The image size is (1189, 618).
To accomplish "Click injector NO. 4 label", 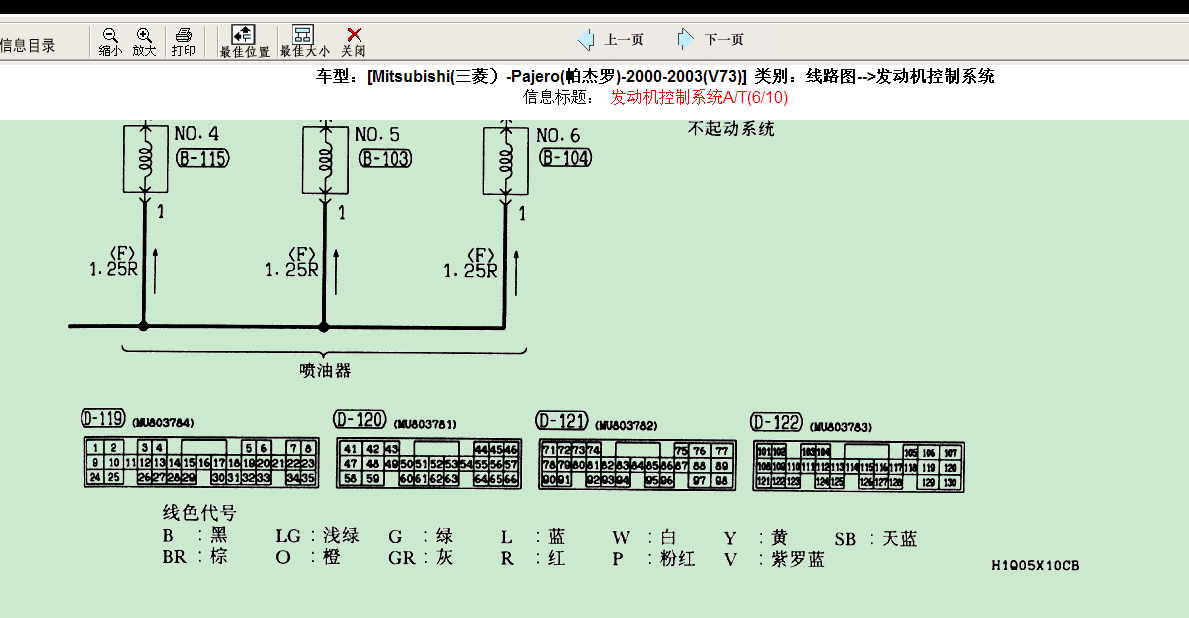I will tap(196, 134).
